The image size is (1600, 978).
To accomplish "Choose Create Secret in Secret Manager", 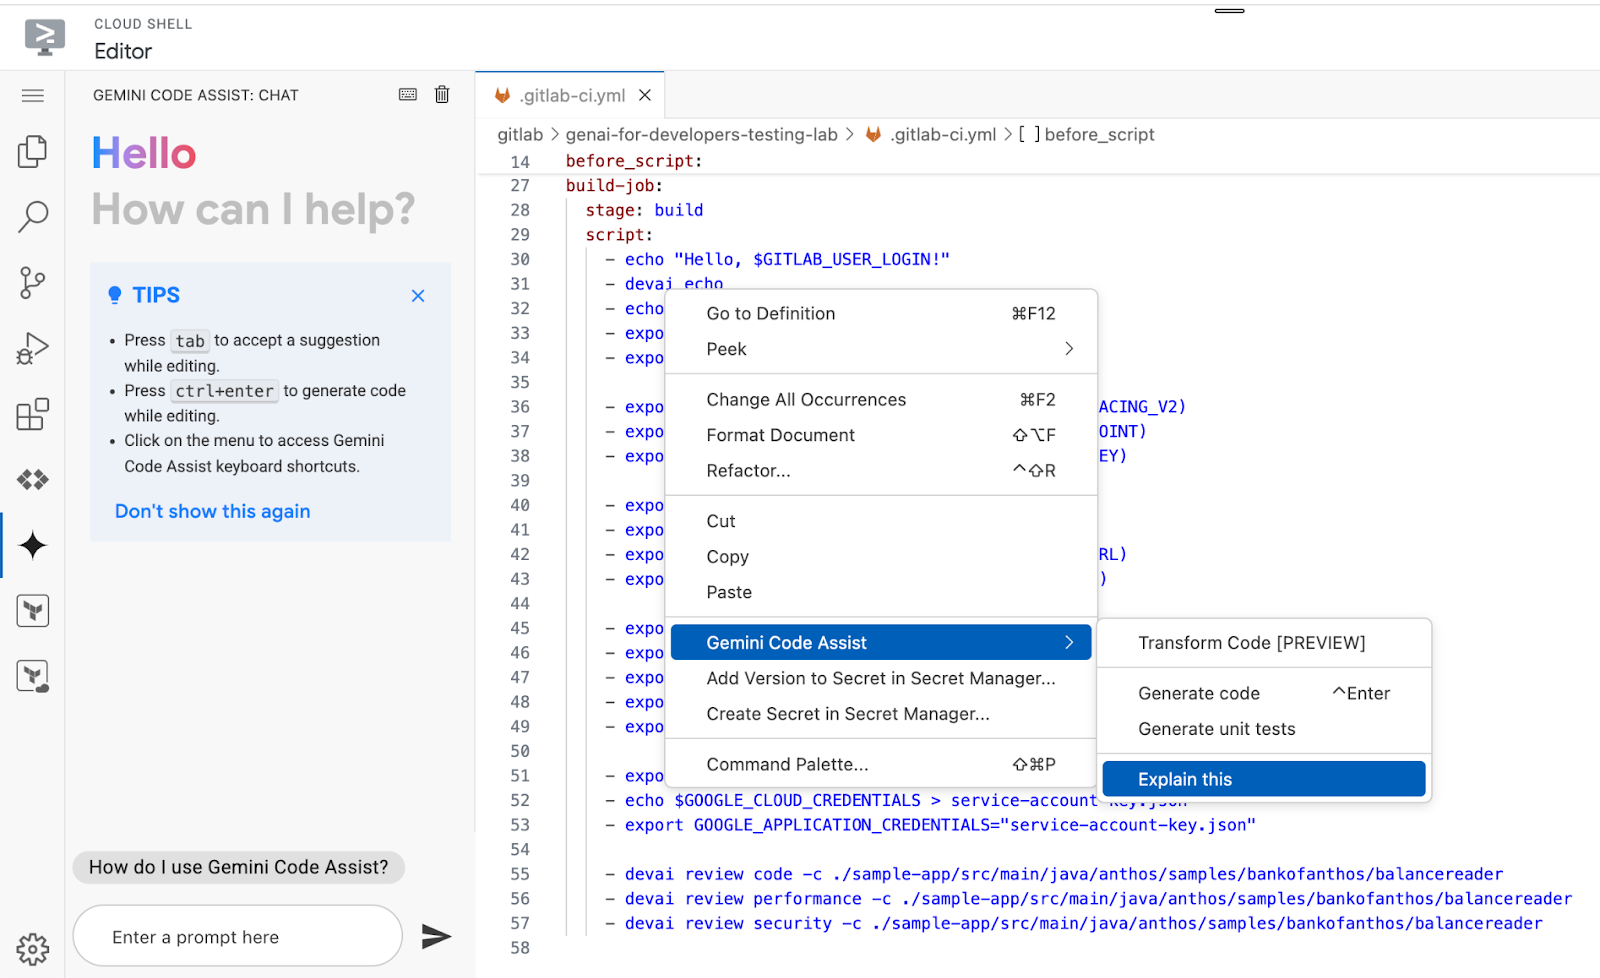I will (x=881, y=714).
